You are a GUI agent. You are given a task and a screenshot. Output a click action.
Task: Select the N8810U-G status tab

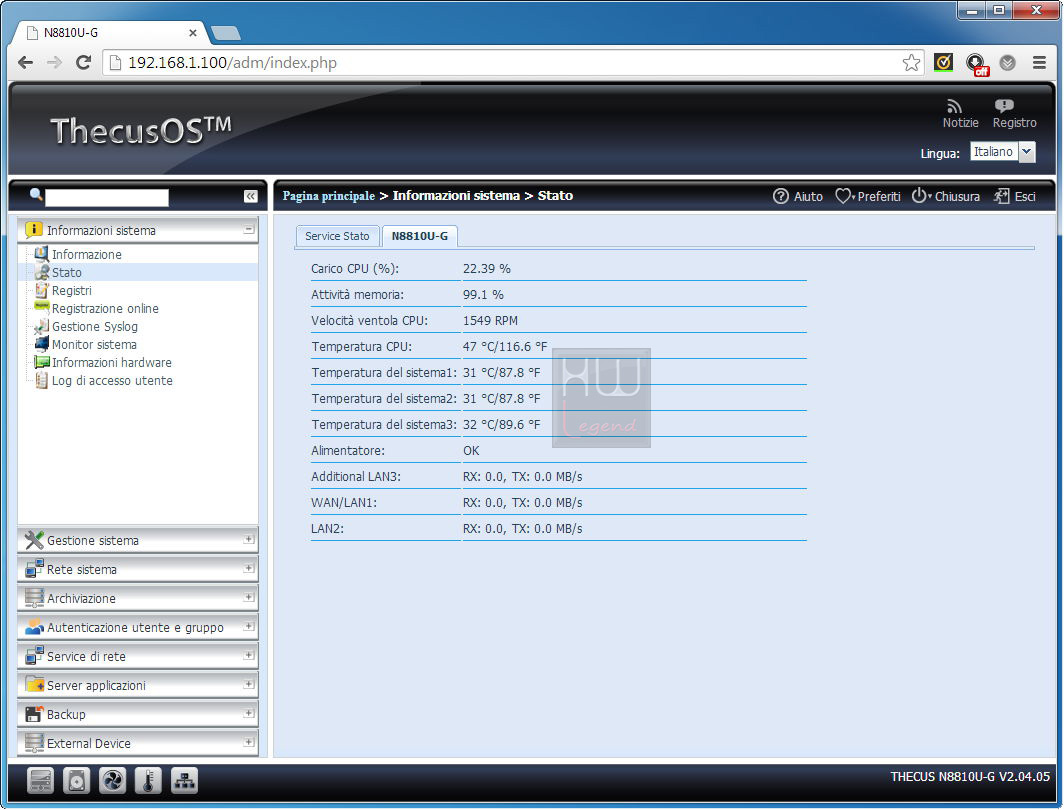click(419, 236)
